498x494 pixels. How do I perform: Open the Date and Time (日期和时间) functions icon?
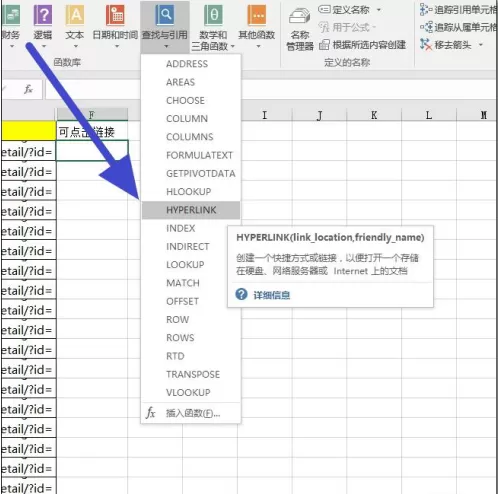click(115, 16)
